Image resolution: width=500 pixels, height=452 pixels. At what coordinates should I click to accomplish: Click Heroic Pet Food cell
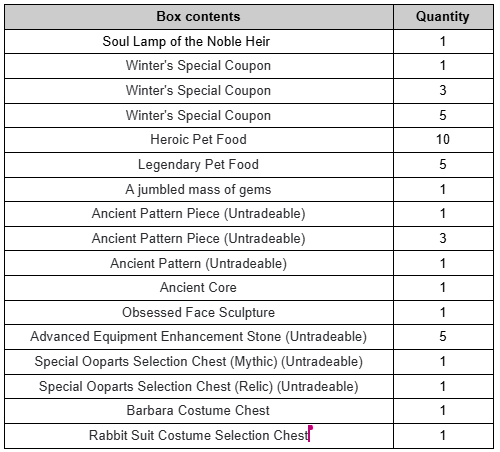199,140
